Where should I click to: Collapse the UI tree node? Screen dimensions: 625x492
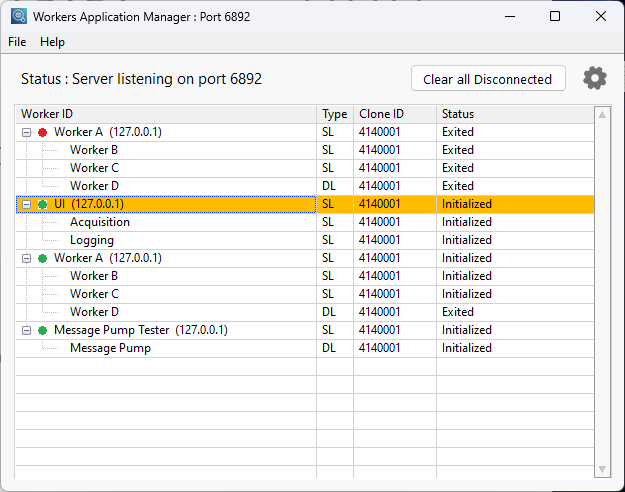tap(26, 204)
